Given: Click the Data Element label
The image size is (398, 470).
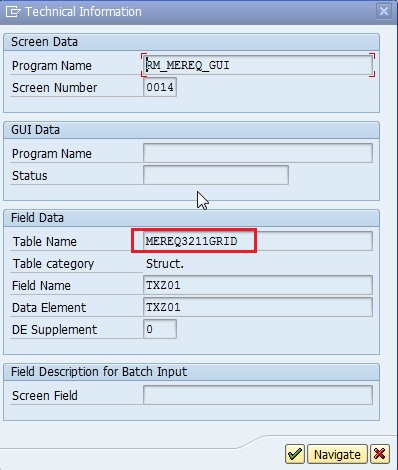Looking at the screenshot, I should coord(49,307).
